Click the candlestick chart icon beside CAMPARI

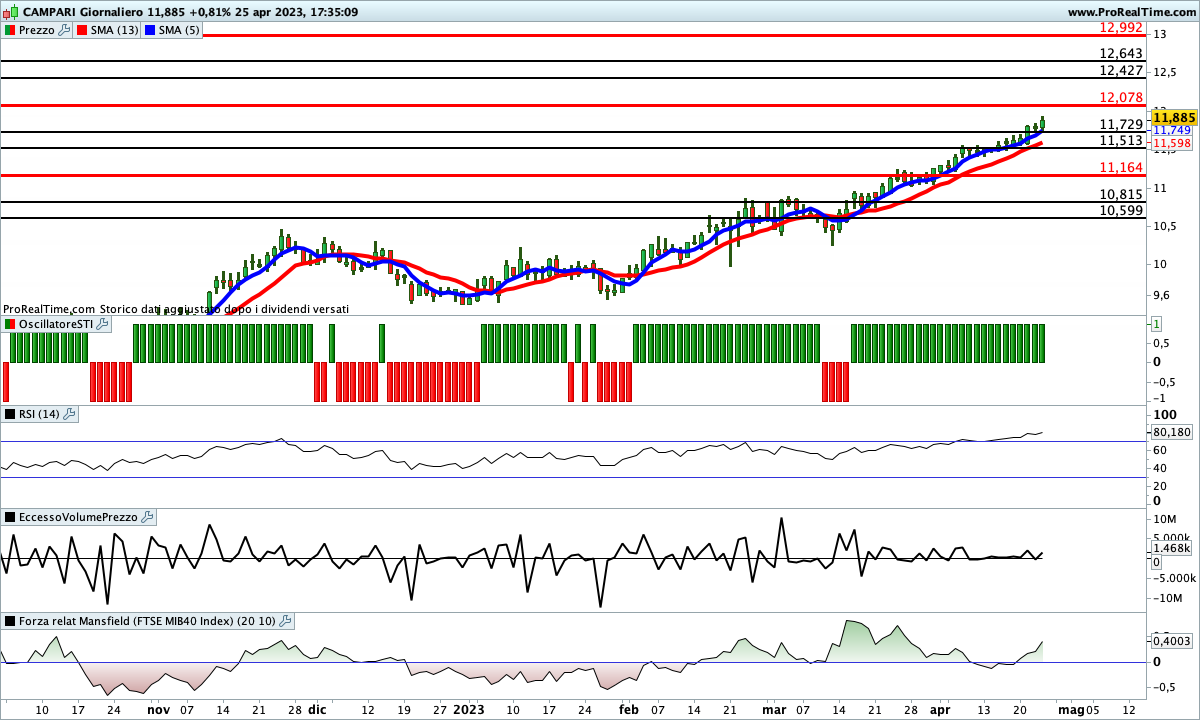click(11, 11)
